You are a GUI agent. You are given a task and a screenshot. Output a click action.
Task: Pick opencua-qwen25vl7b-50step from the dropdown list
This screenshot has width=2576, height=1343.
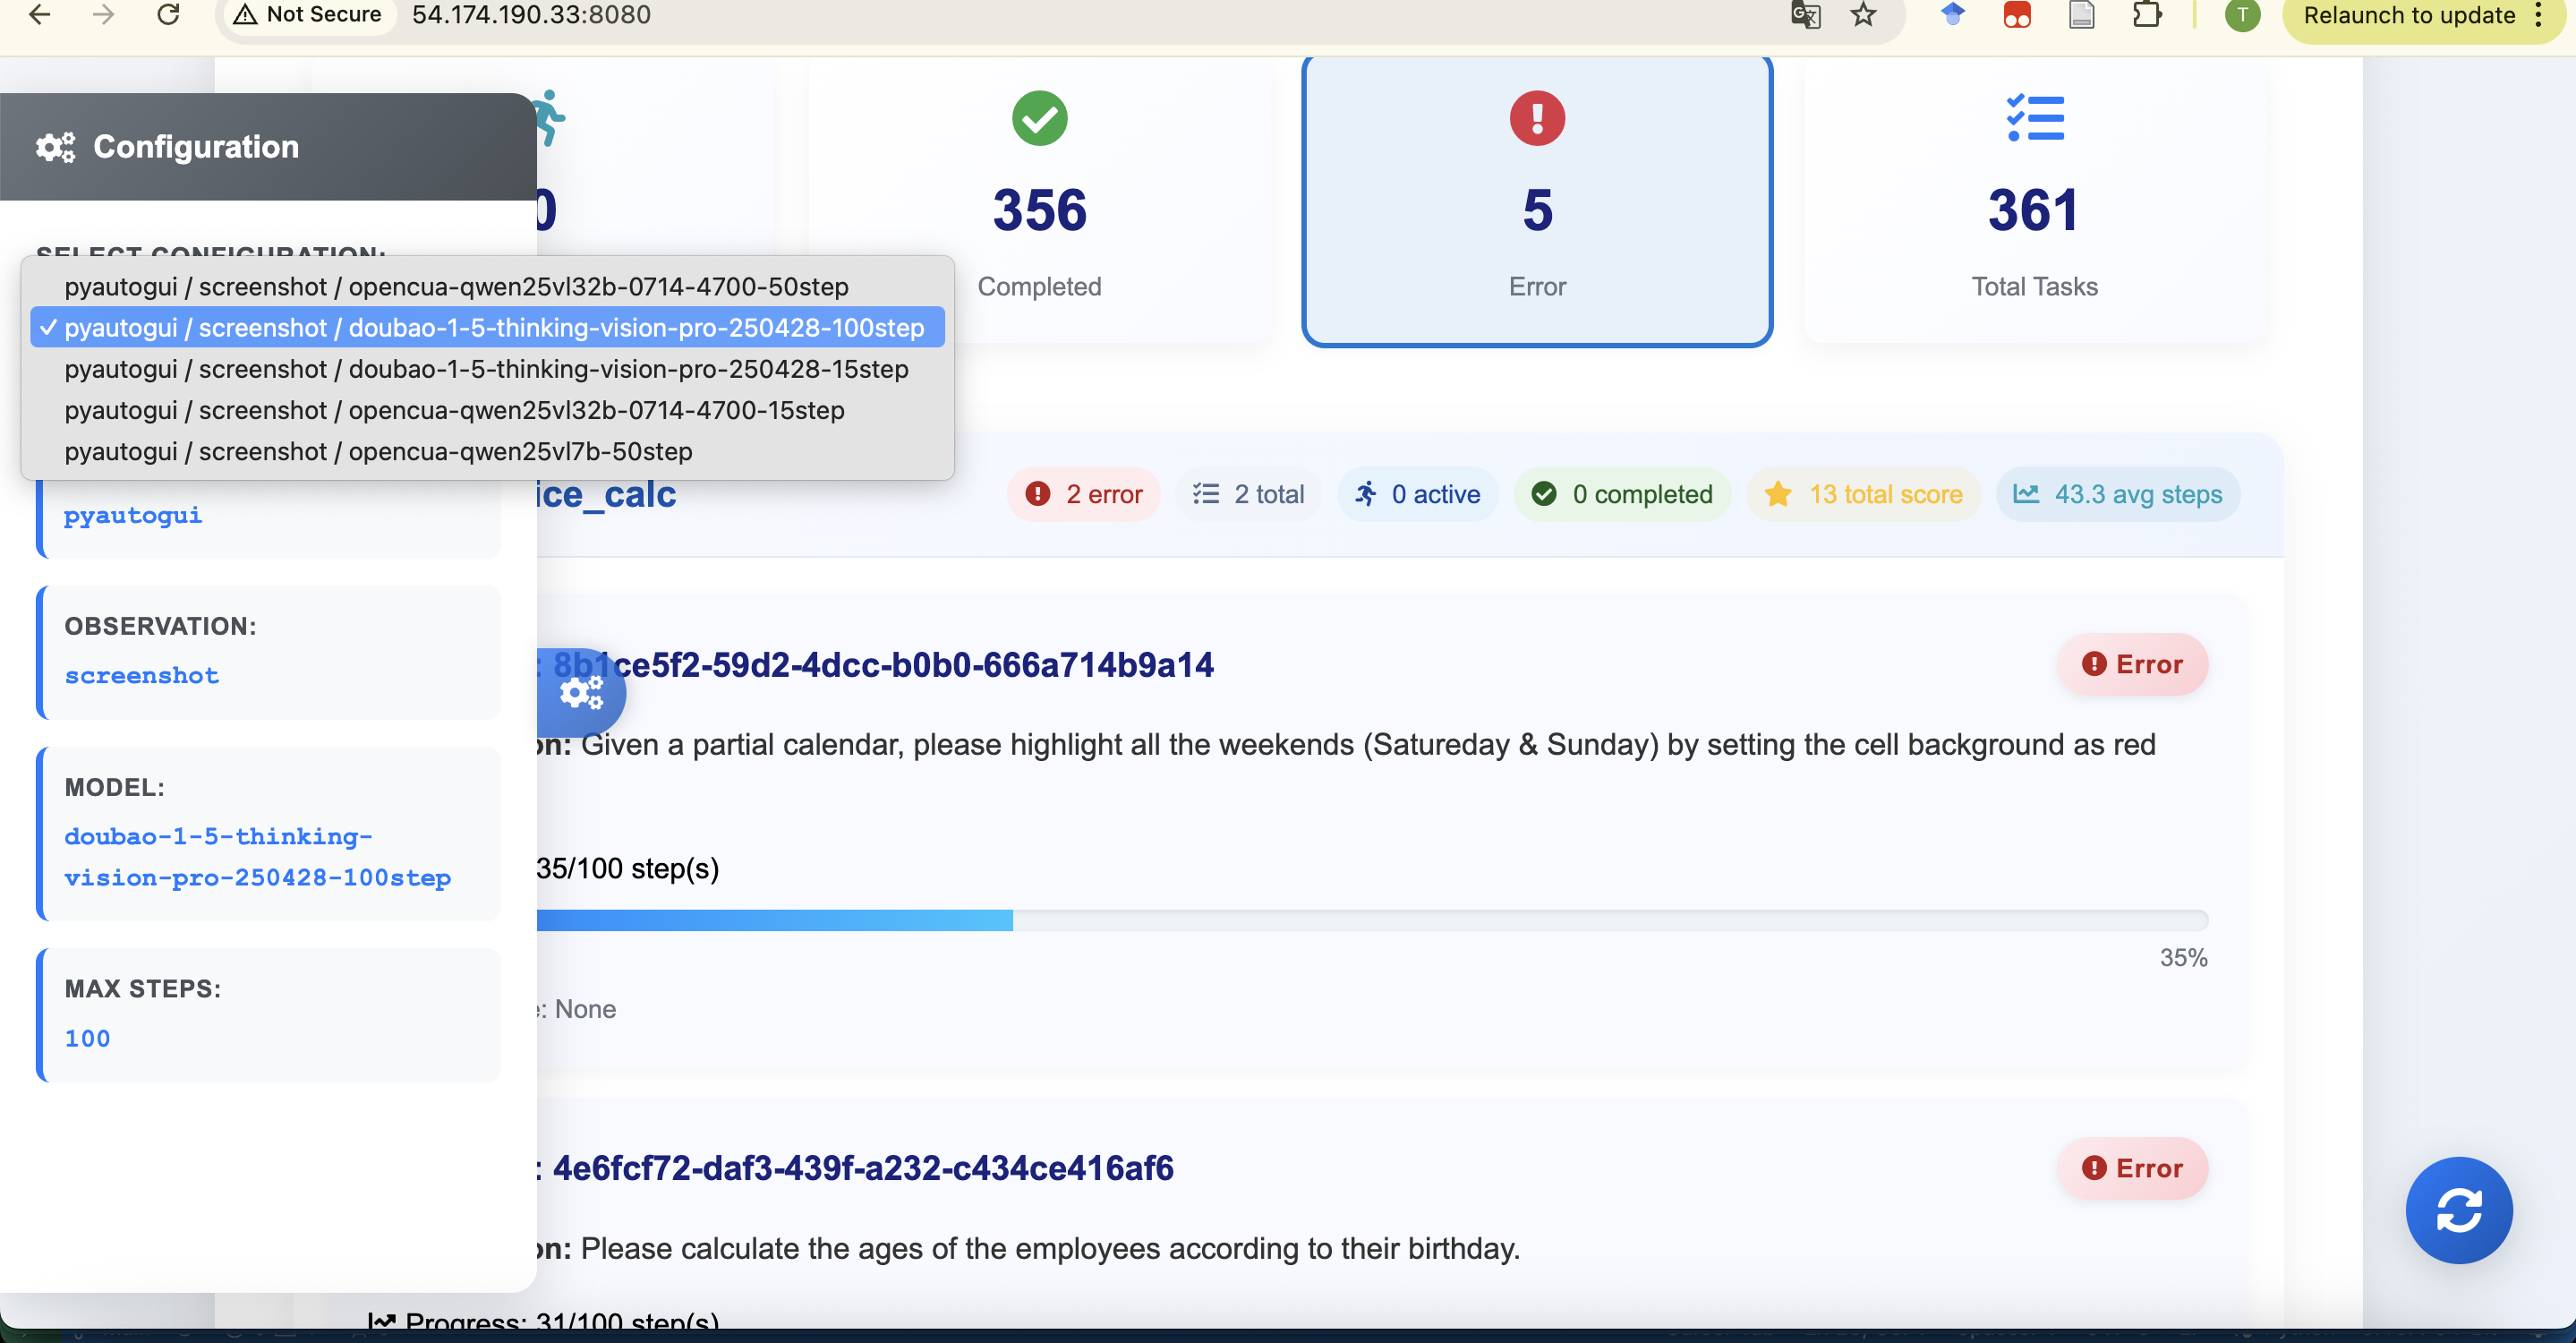pos(378,451)
